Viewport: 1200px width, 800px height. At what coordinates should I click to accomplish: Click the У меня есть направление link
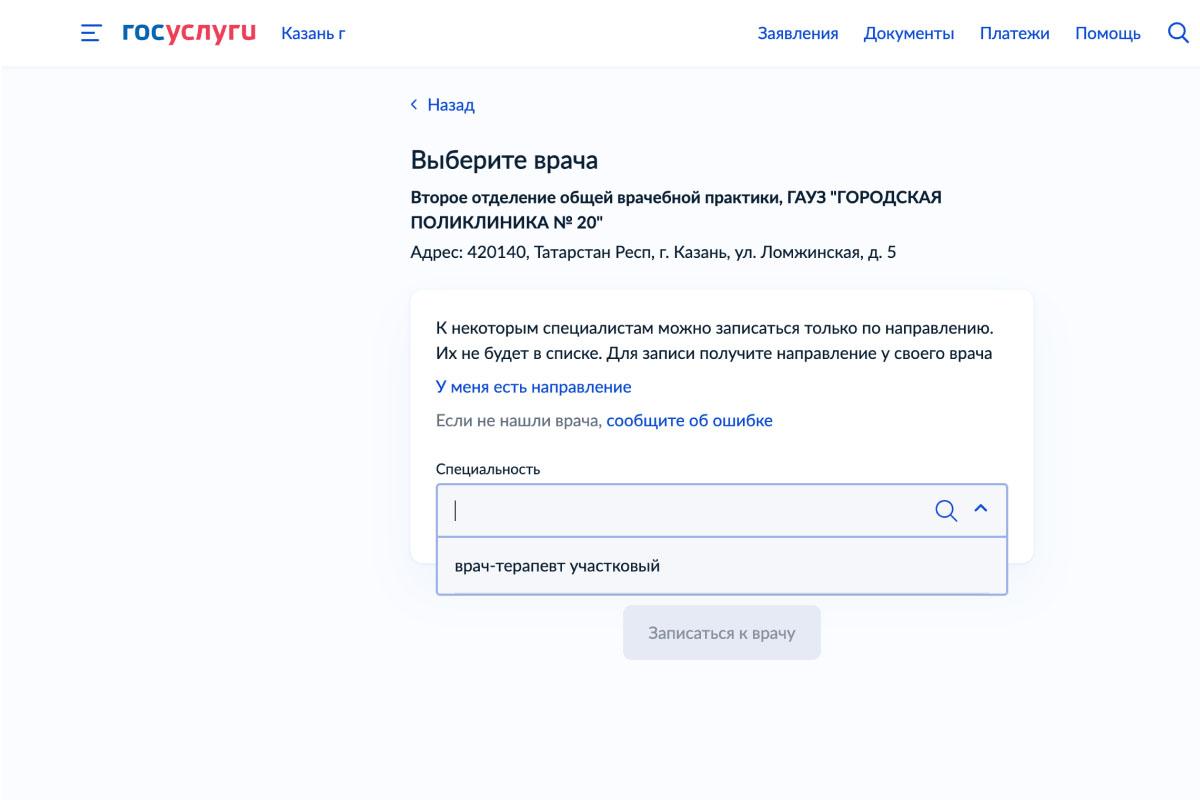click(x=533, y=387)
